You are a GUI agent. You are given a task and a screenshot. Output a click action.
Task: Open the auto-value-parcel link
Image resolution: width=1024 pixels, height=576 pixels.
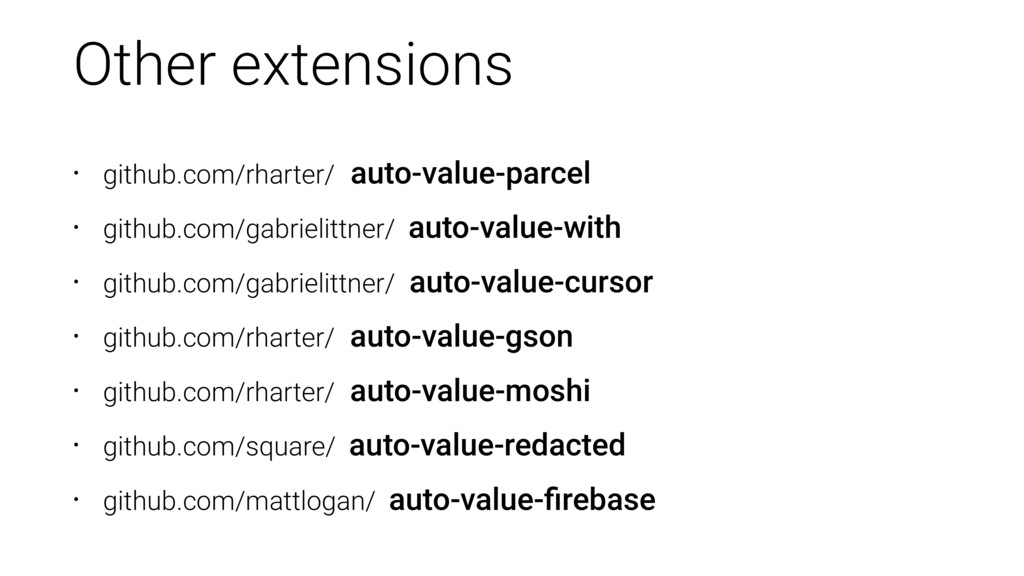tap(470, 174)
